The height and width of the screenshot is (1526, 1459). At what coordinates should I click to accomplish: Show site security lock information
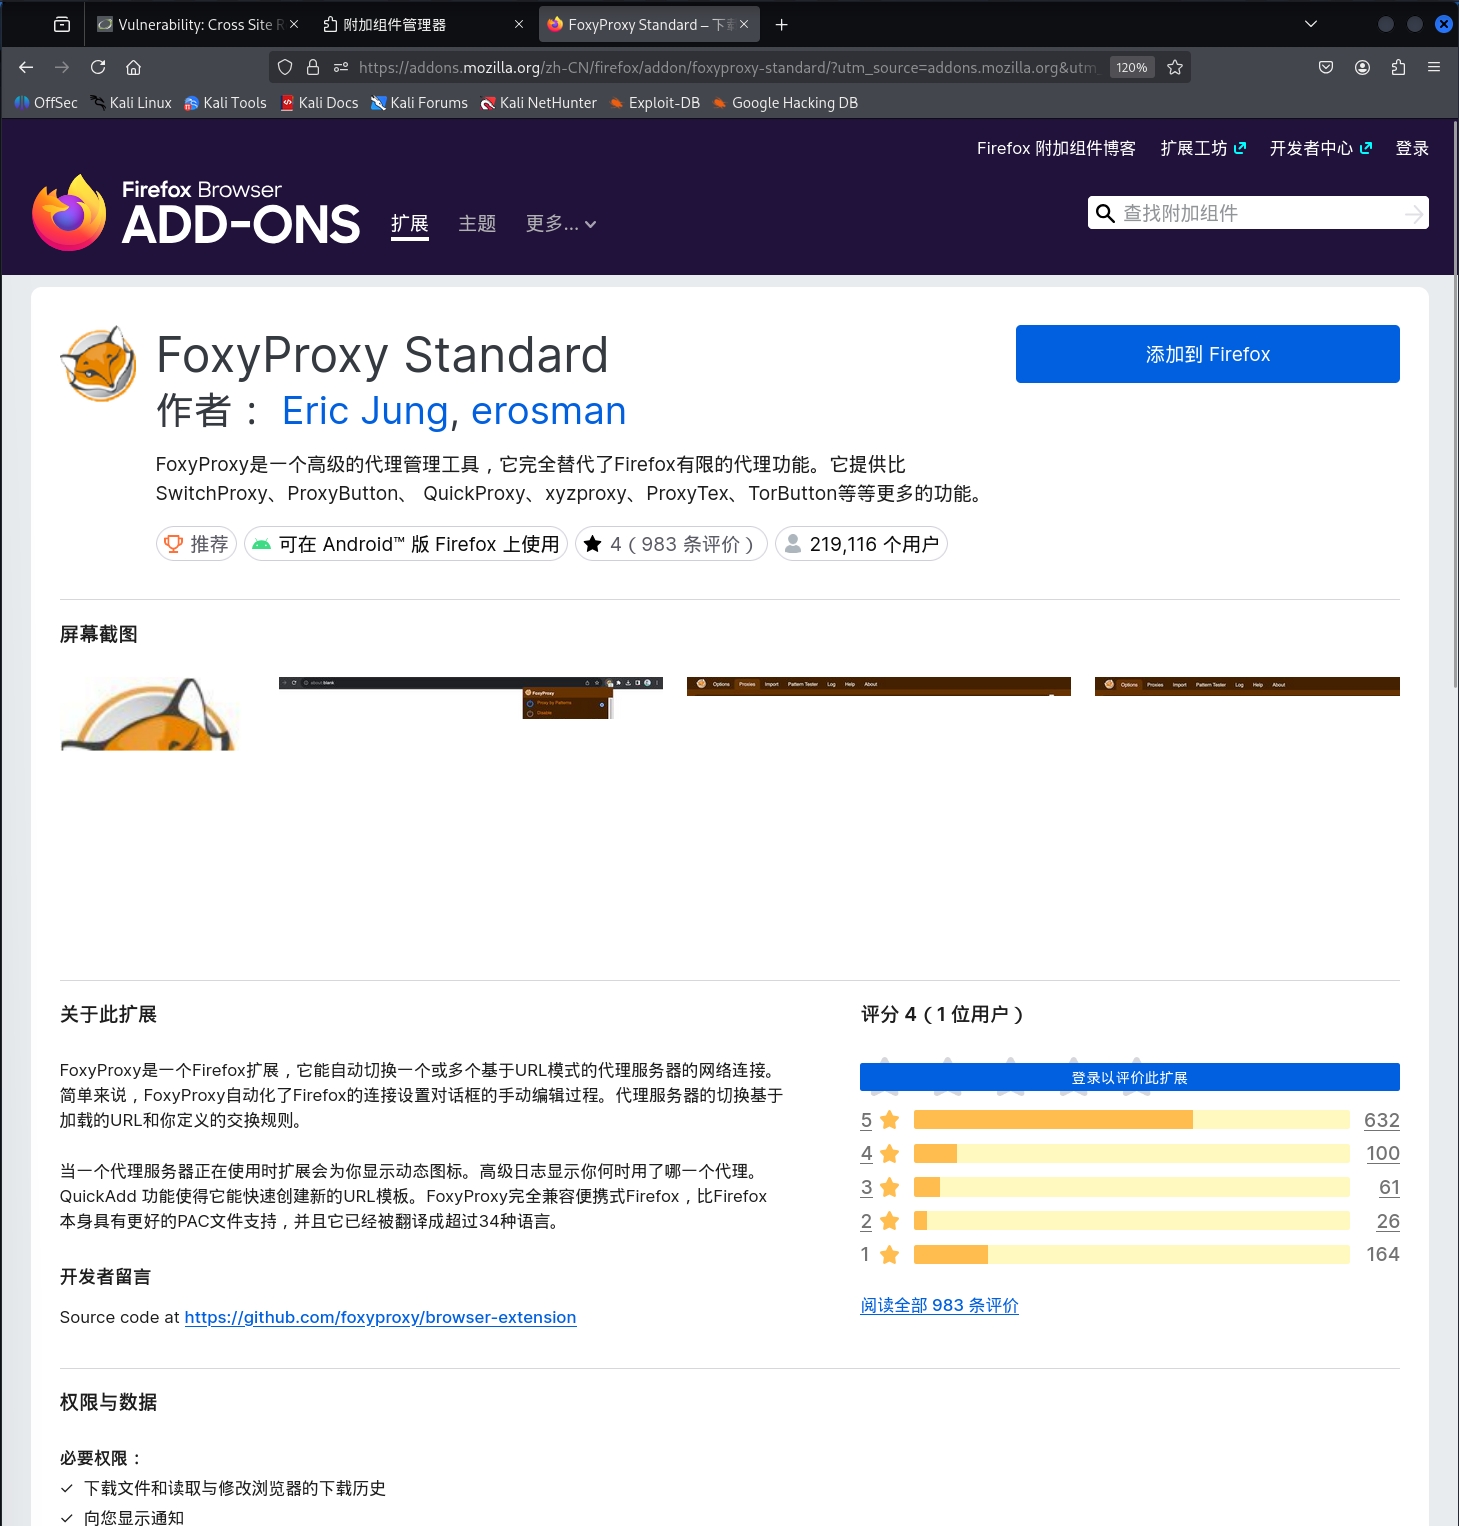(313, 67)
